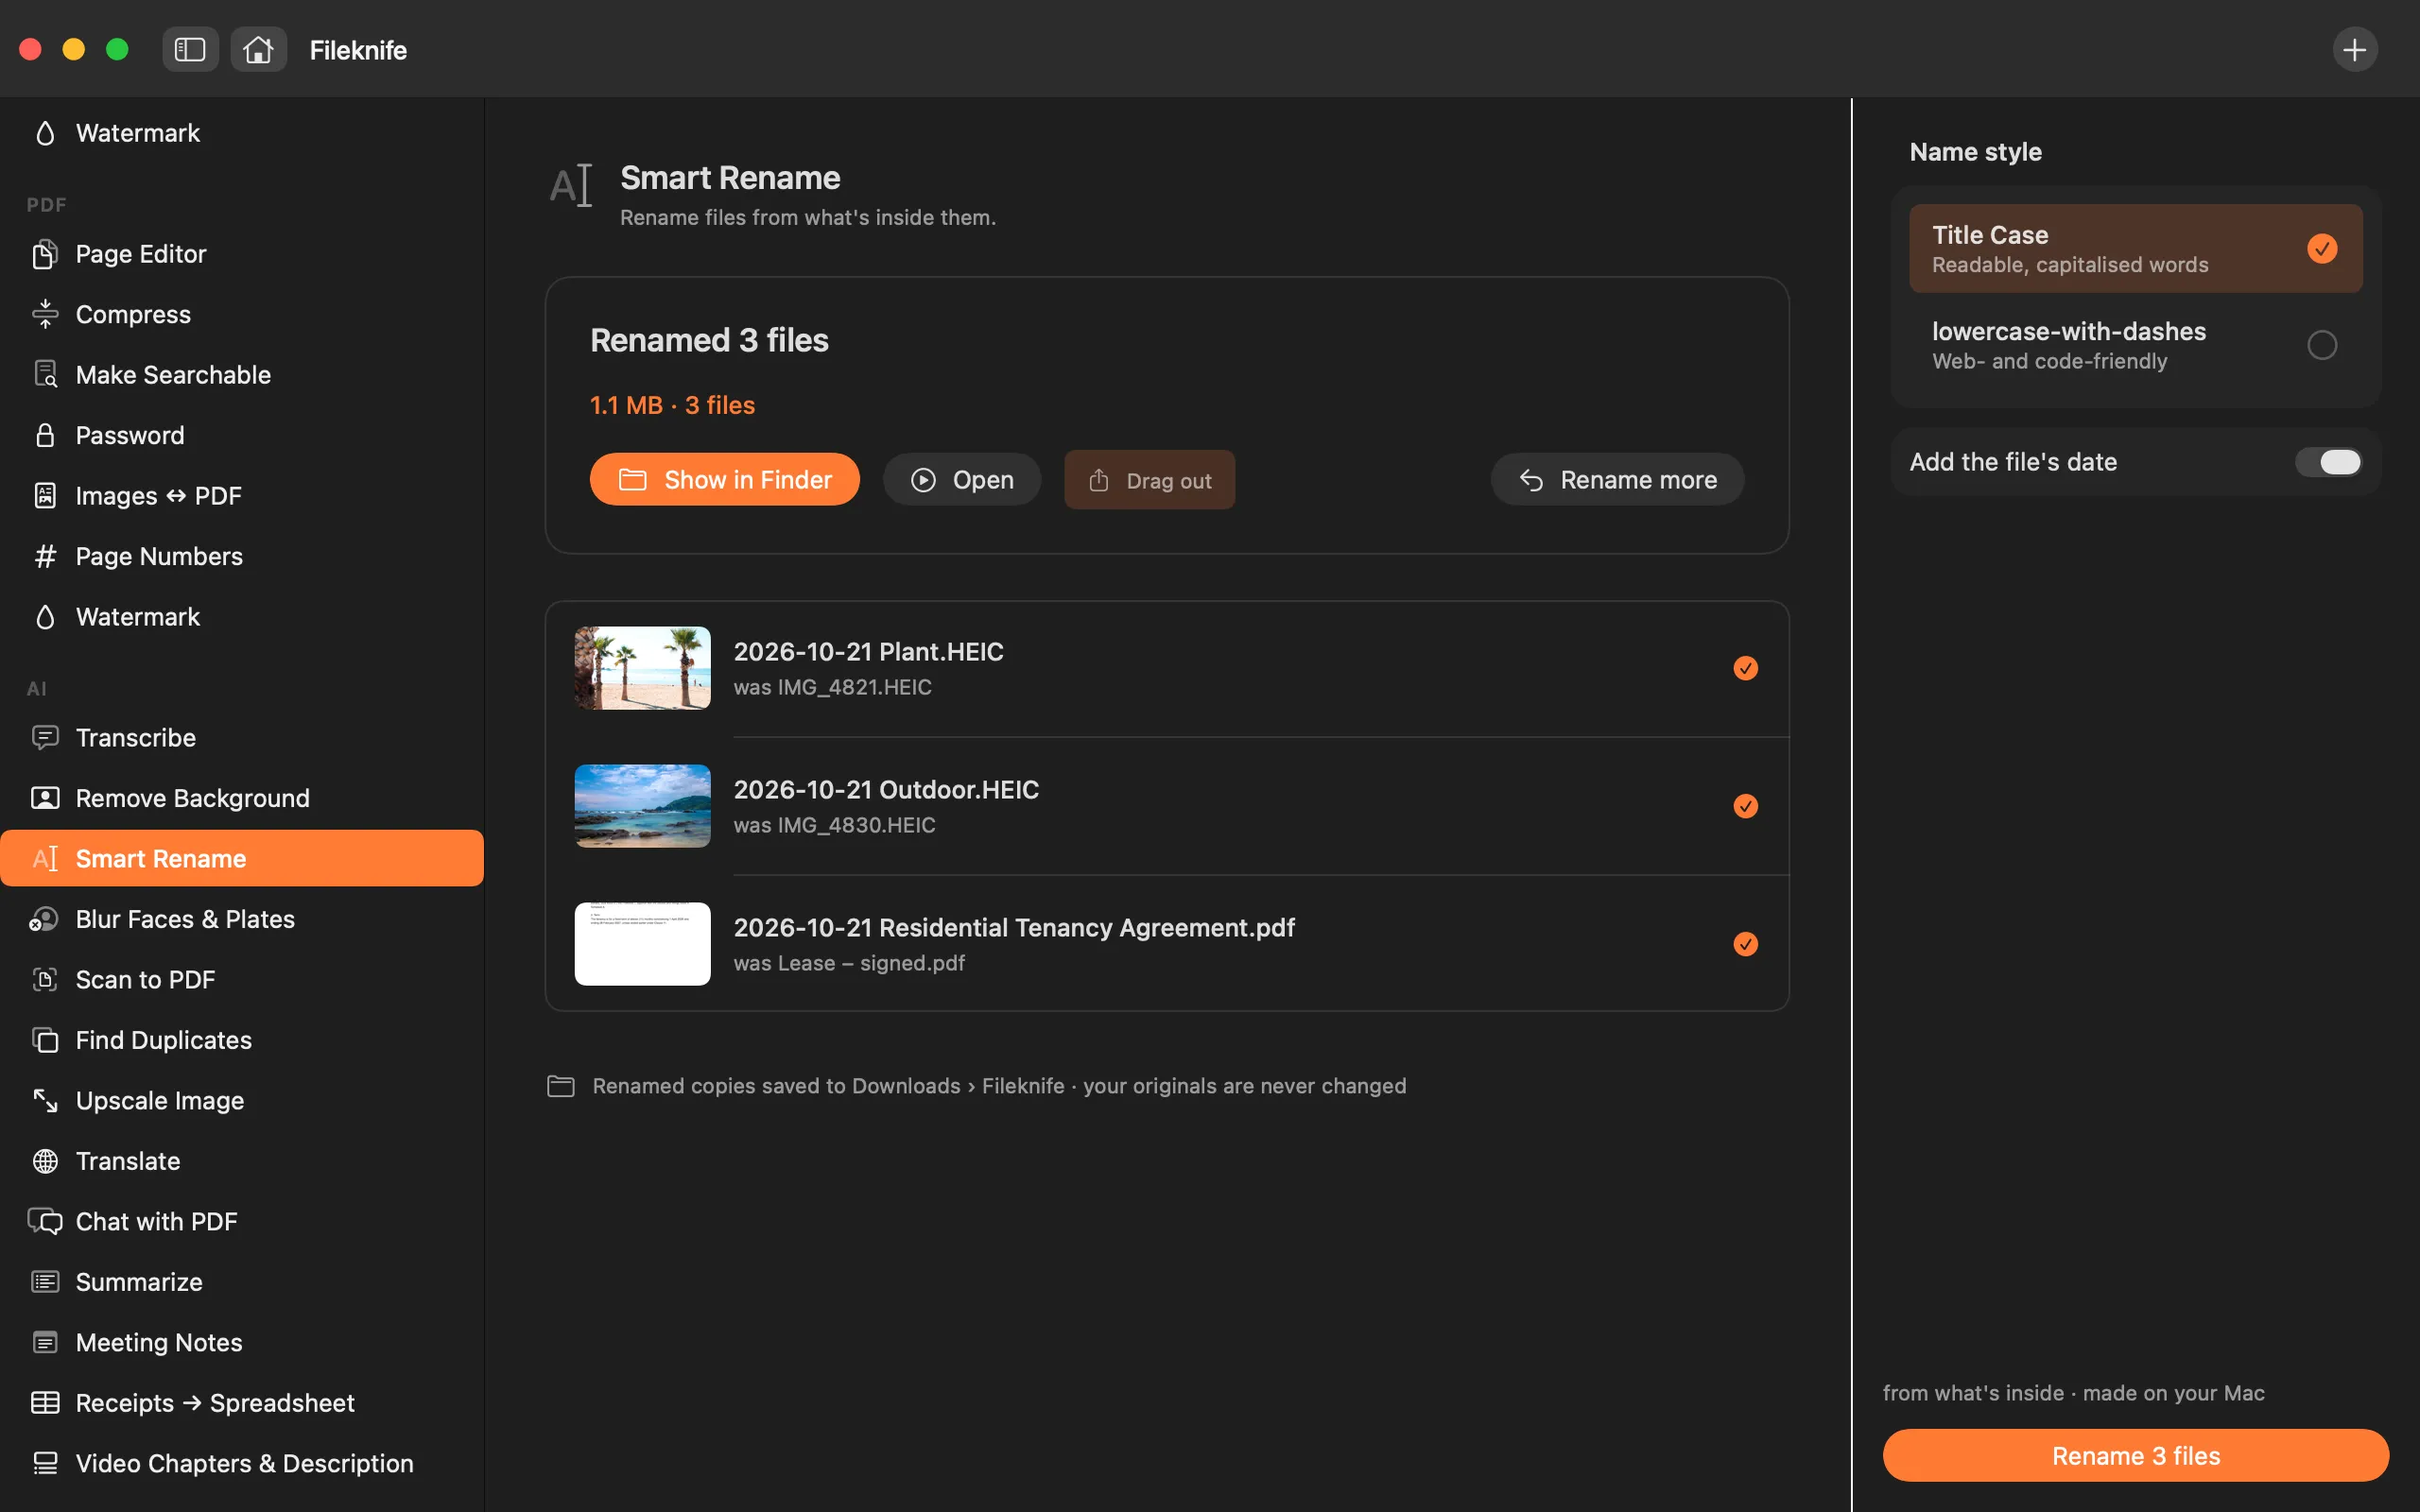Click Show in Finder button
Screen dimensions: 2420x1512
(x=724, y=480)
